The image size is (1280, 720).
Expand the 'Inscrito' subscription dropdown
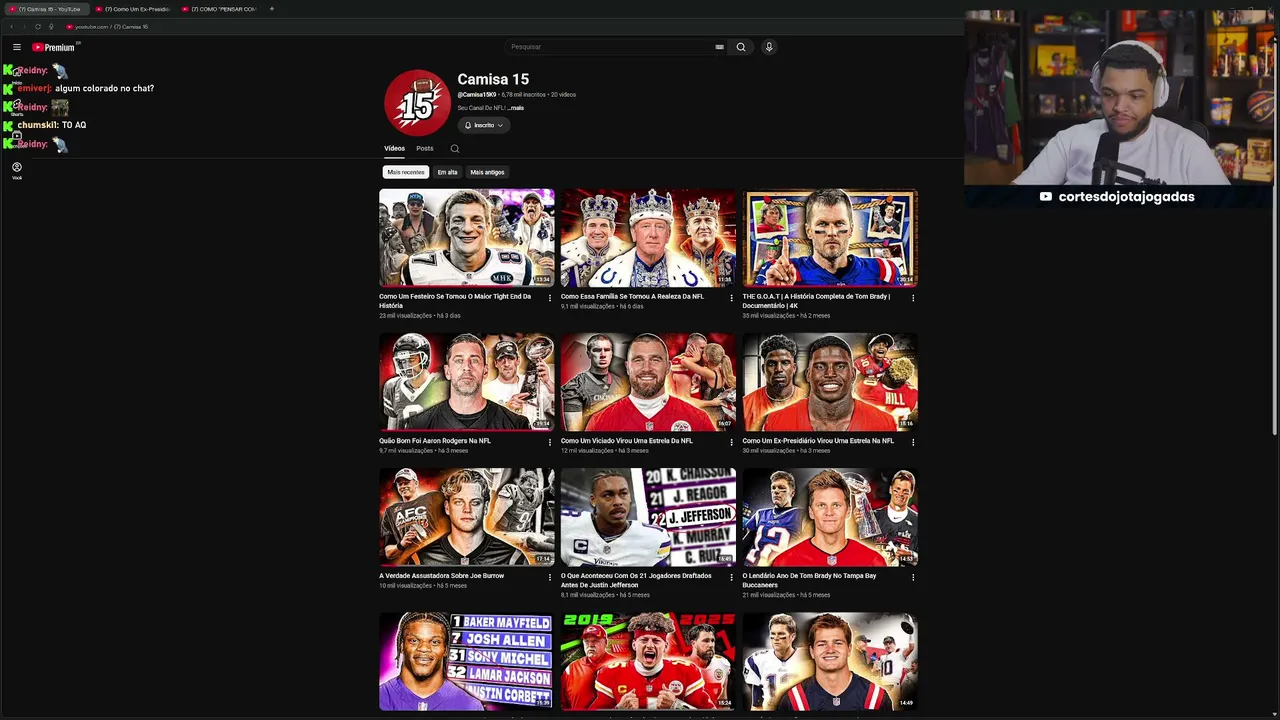[484, 125]
